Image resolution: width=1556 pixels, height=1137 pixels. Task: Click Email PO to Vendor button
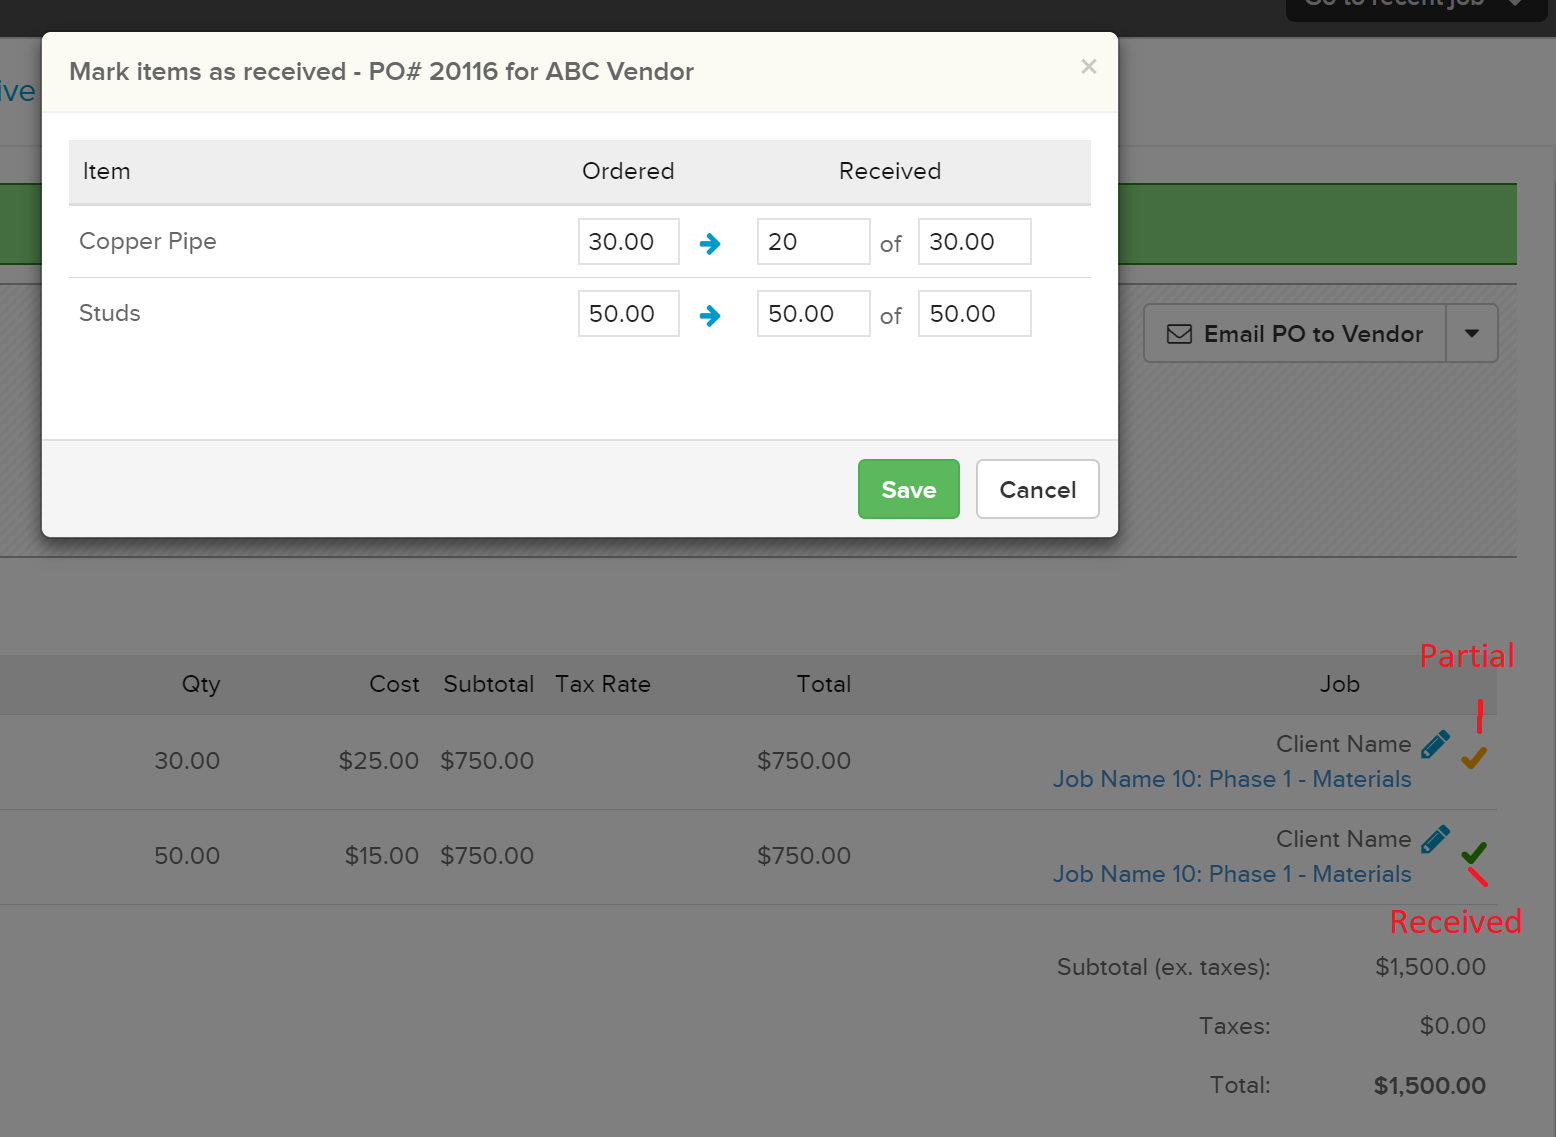click(x=1295, y=333)
